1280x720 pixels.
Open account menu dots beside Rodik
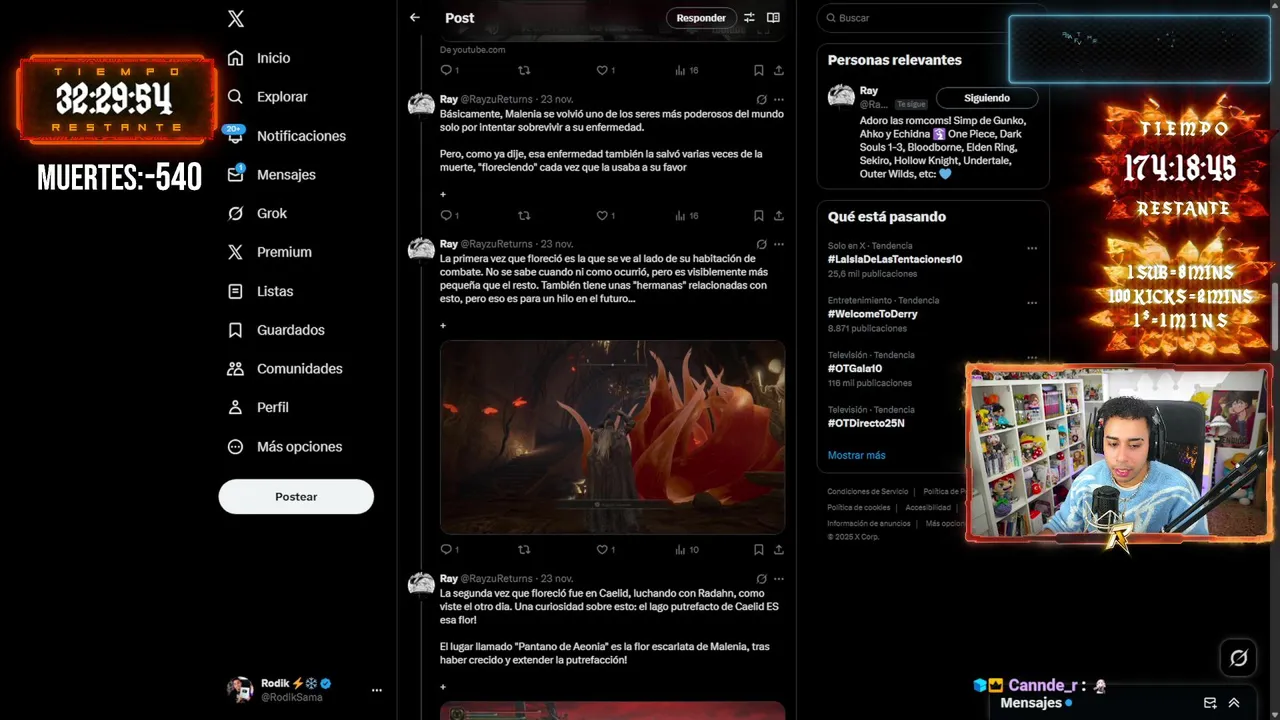point(377,690)
